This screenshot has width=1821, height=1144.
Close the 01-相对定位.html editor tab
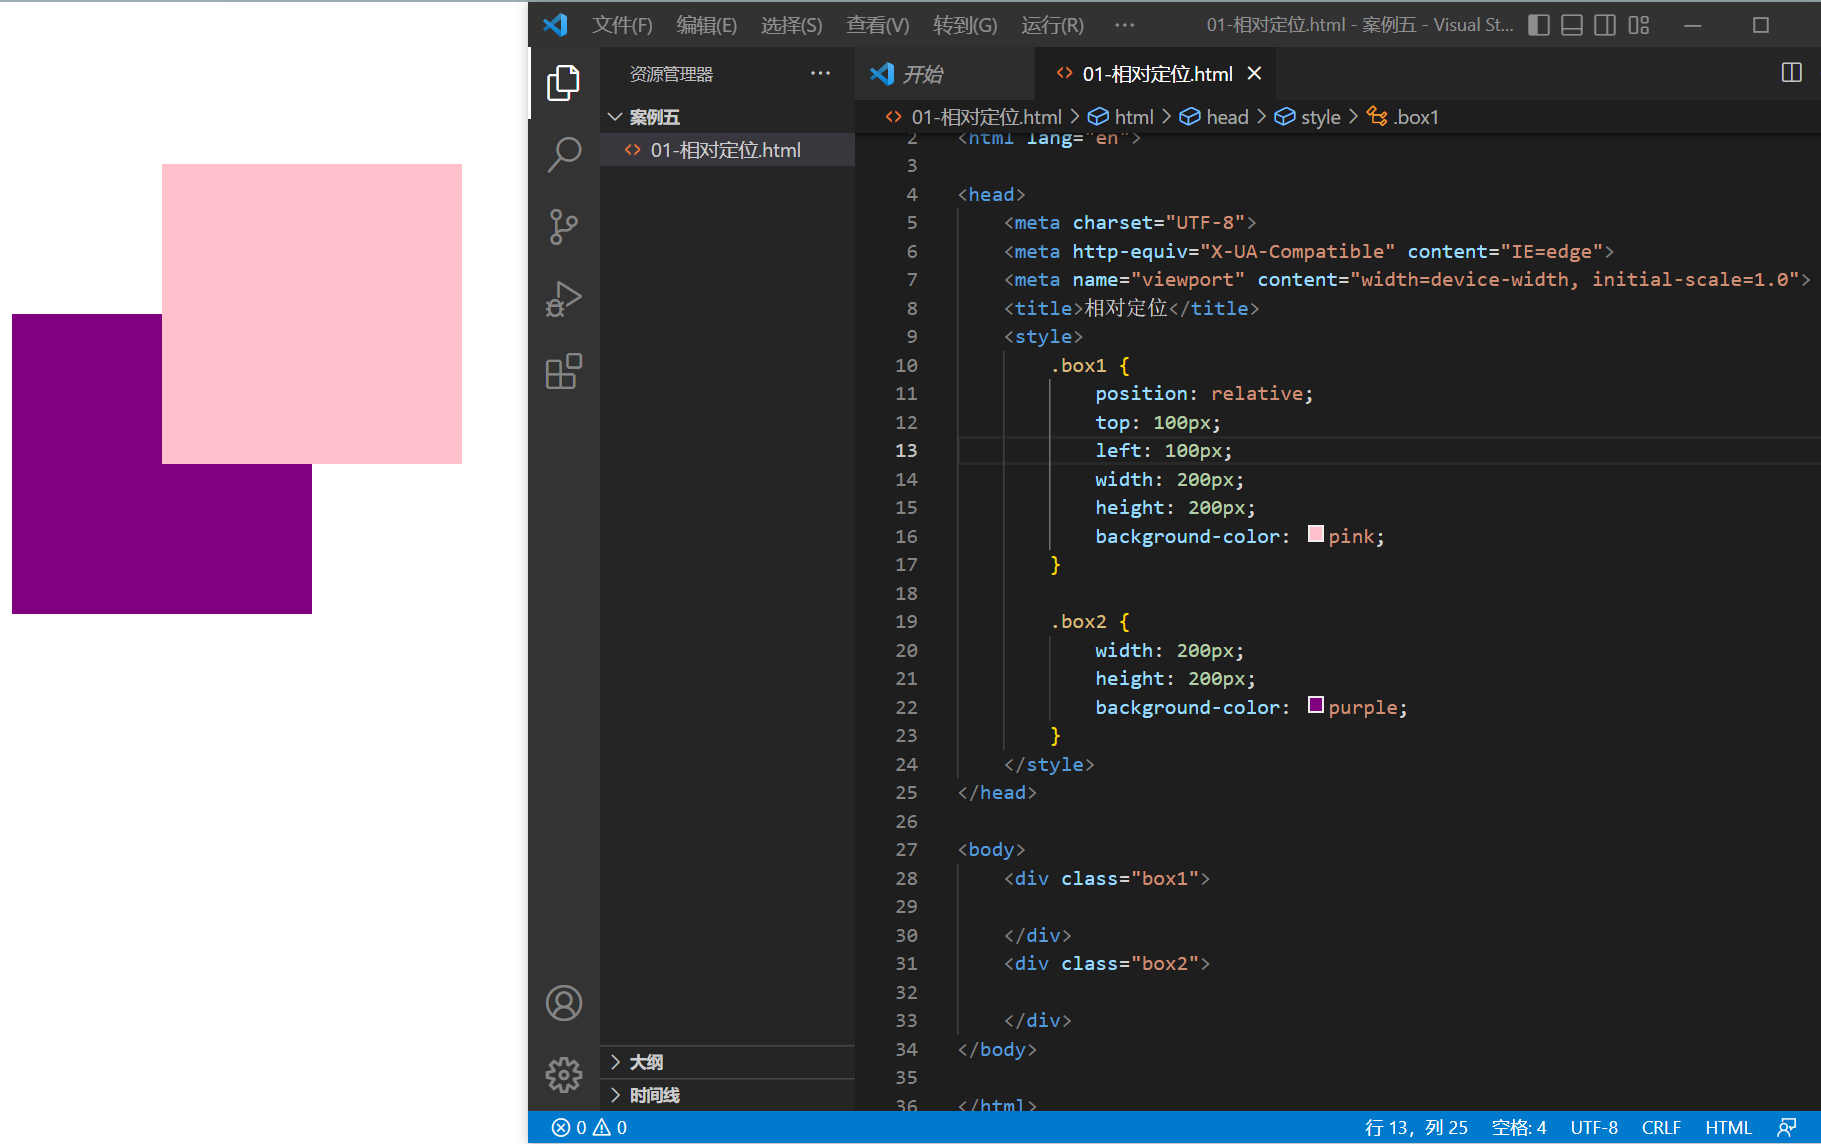[1255, 74]
